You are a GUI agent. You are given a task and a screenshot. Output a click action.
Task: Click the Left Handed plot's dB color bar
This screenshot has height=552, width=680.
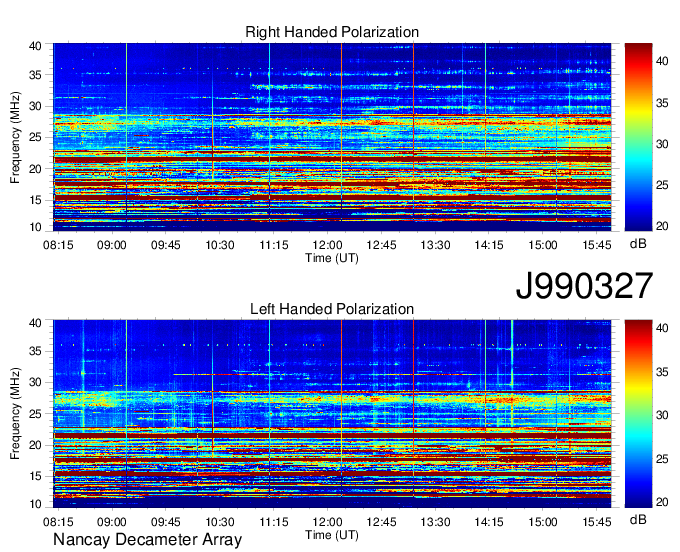pos(638,414)
